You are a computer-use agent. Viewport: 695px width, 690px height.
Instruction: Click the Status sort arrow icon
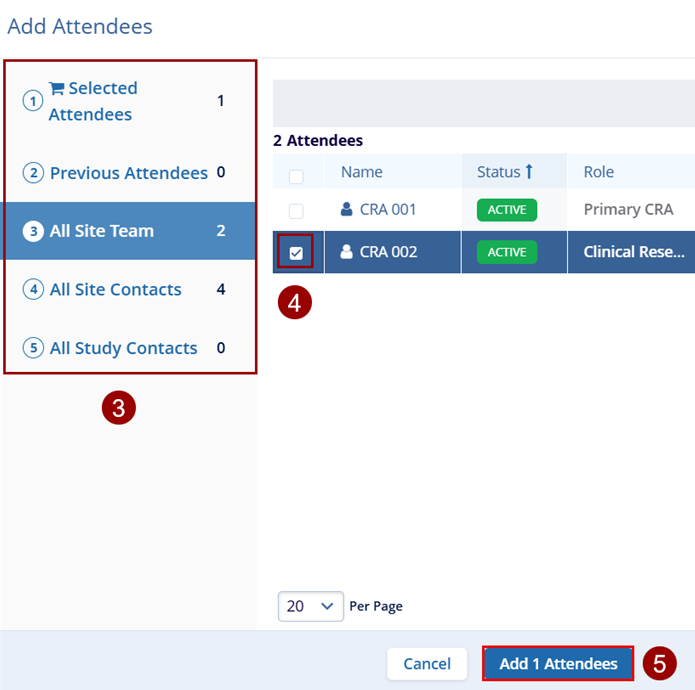click(x=529, y=172)
